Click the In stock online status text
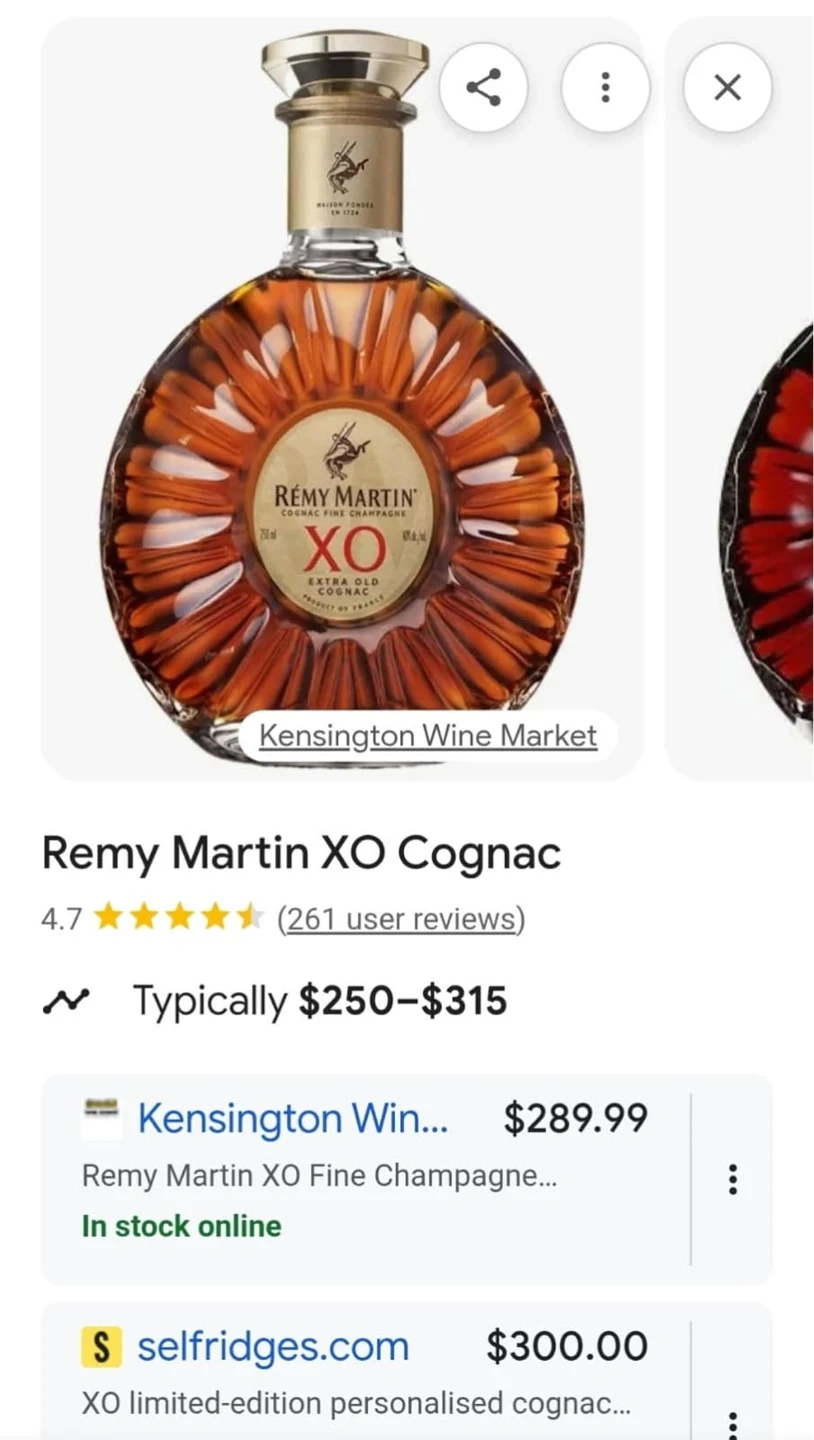Screen dimensions: 814x1440 tap(181, 1226)
